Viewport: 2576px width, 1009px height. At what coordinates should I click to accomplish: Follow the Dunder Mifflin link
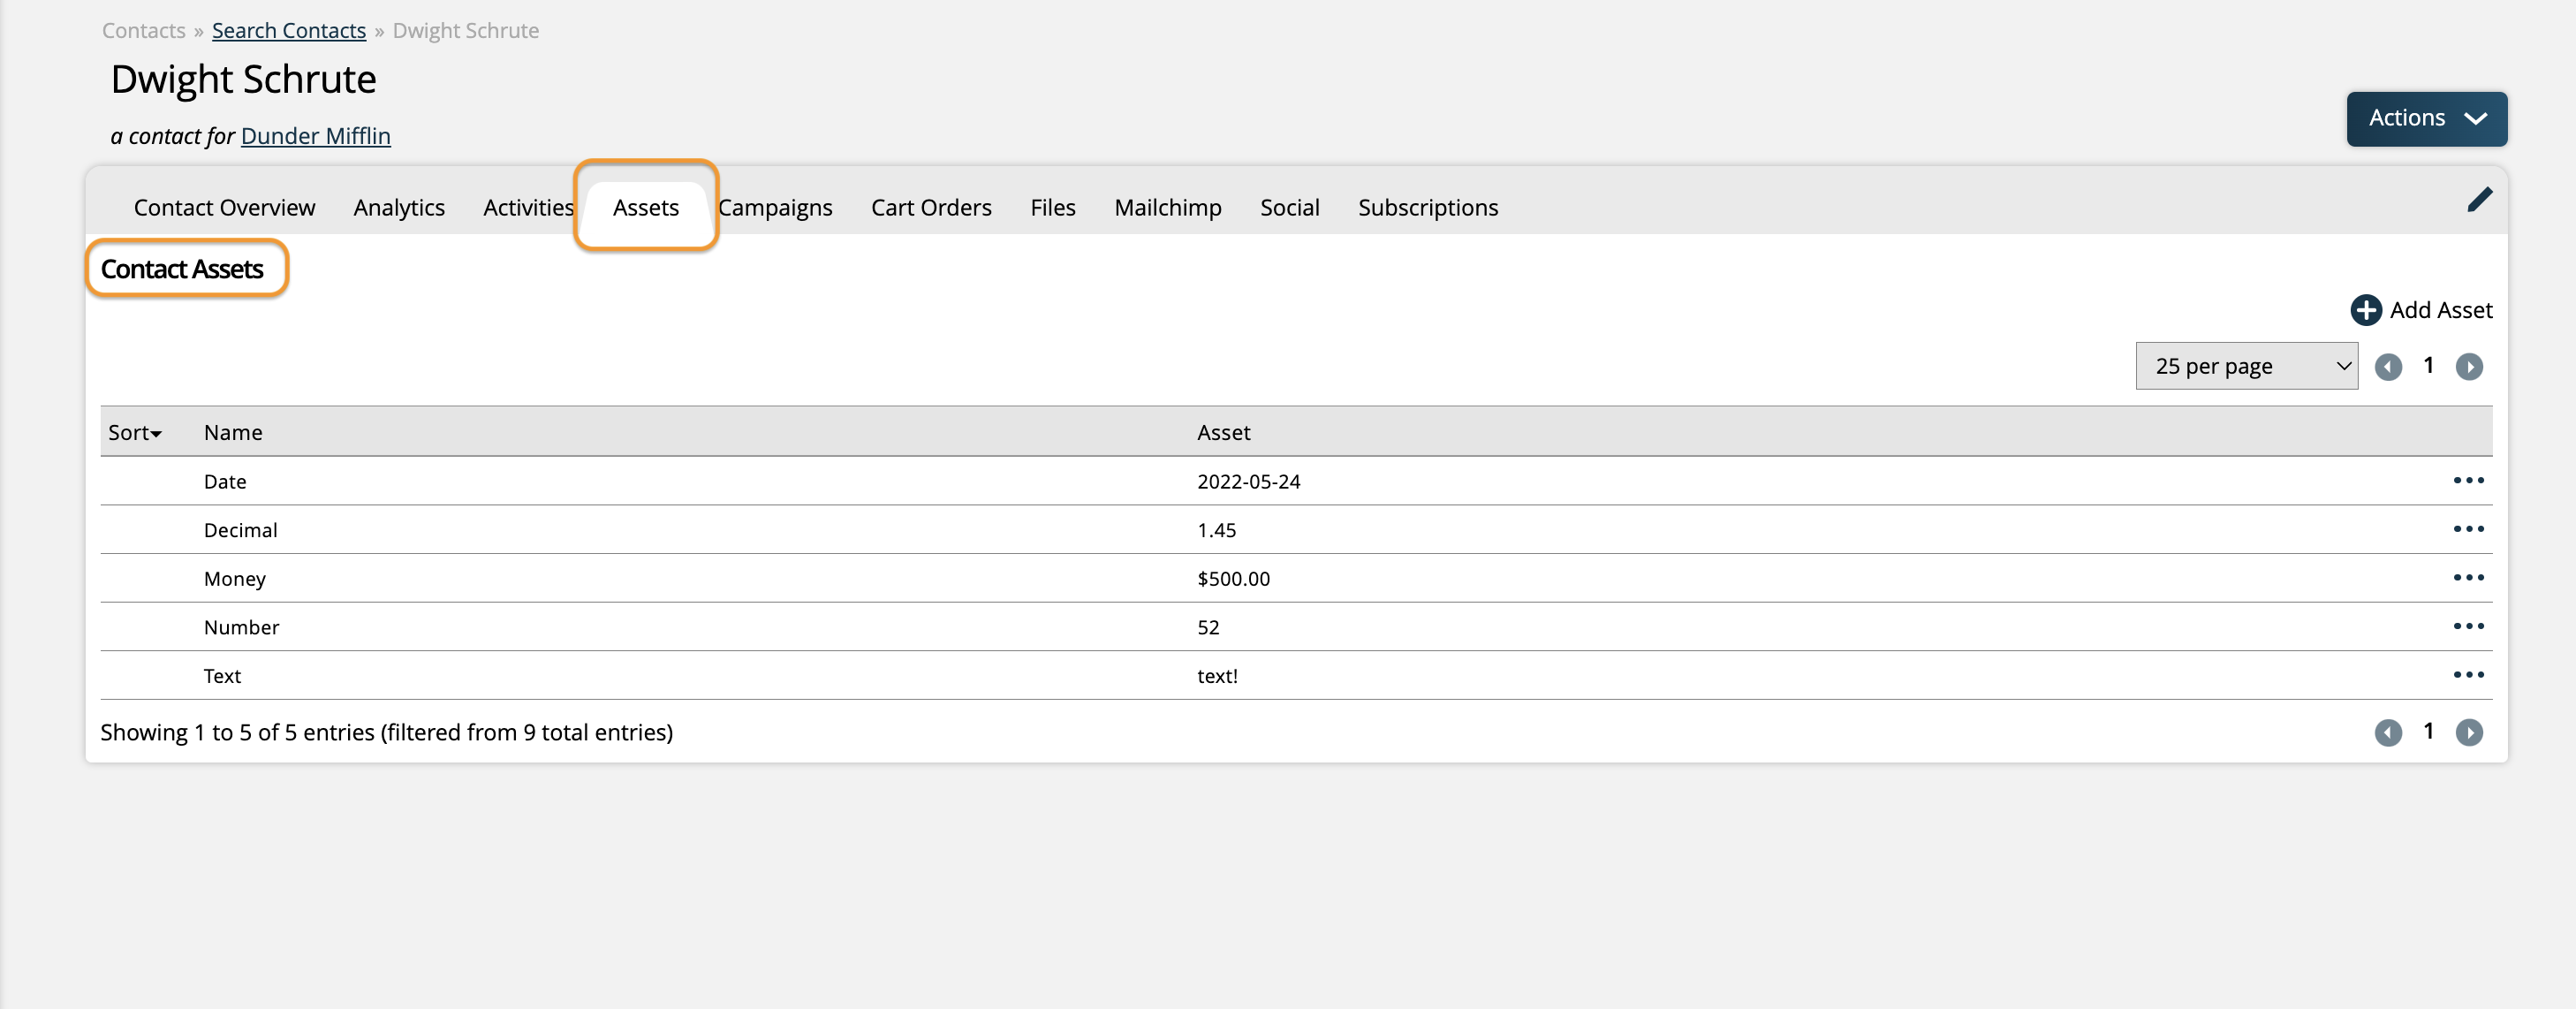click(315, 136)
